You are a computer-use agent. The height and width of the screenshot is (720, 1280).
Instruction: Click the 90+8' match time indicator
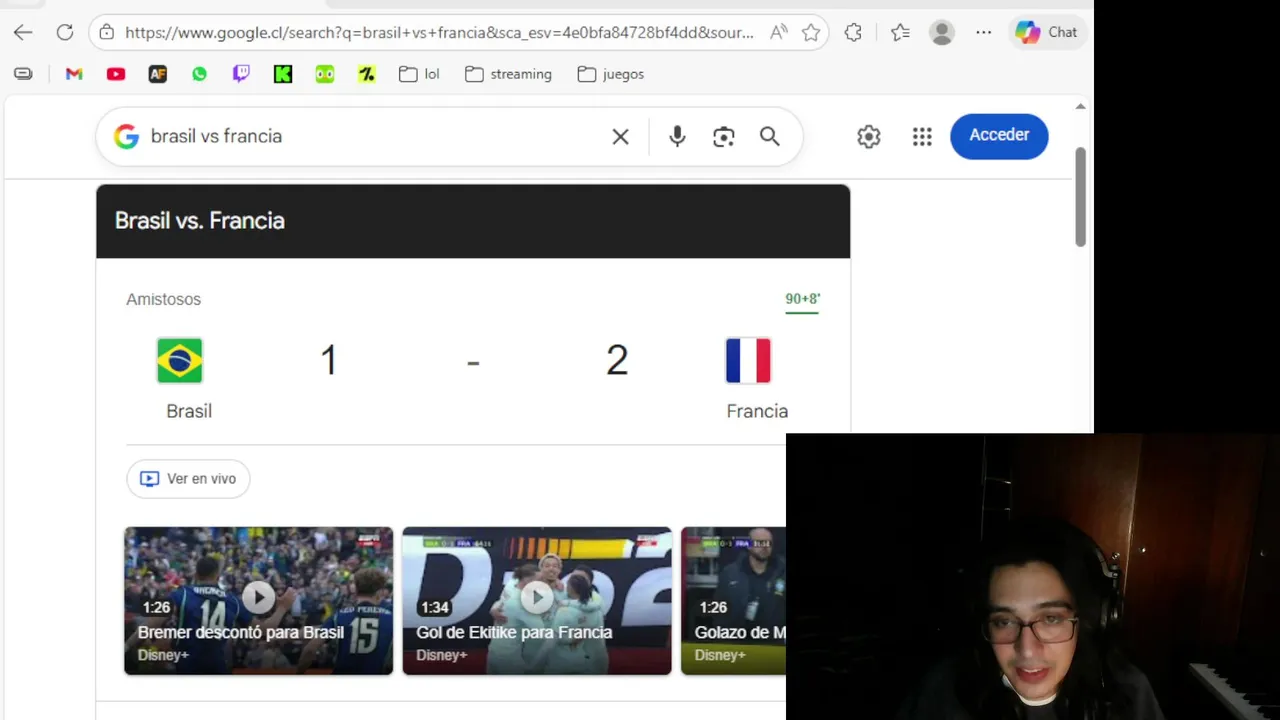click(802, 299)
